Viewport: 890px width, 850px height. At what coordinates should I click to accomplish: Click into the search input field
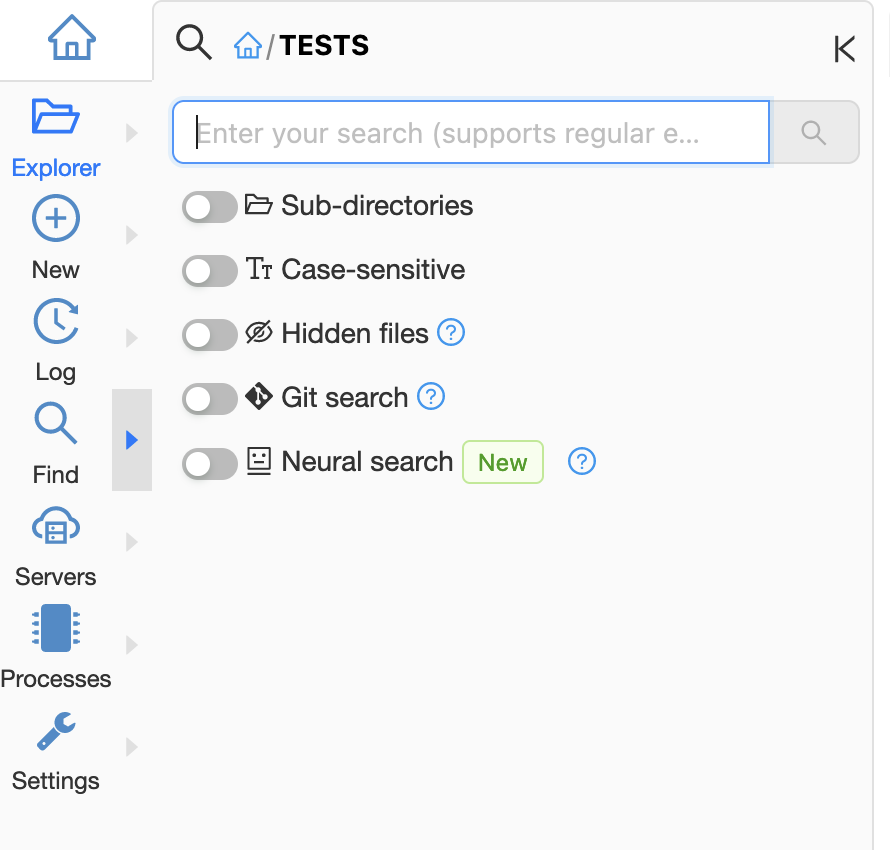(x=470, y=133)
